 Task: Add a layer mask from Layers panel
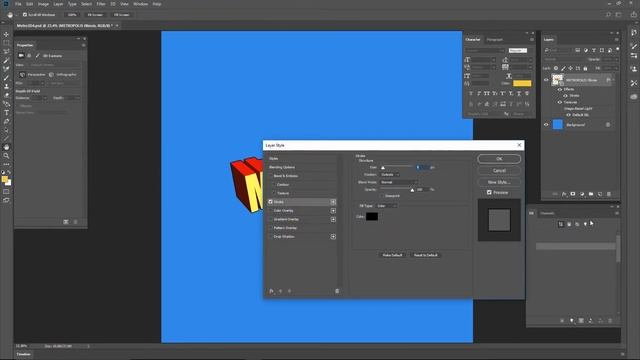(x=573, y=194)
